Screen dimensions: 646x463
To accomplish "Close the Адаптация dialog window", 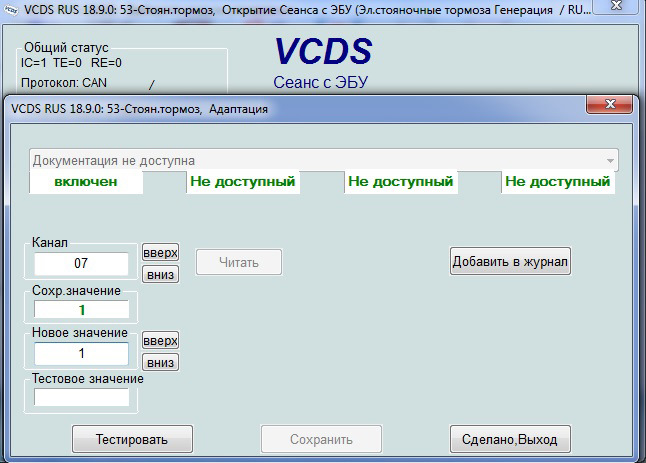I will pyautogui.click(x=609, y=104).
